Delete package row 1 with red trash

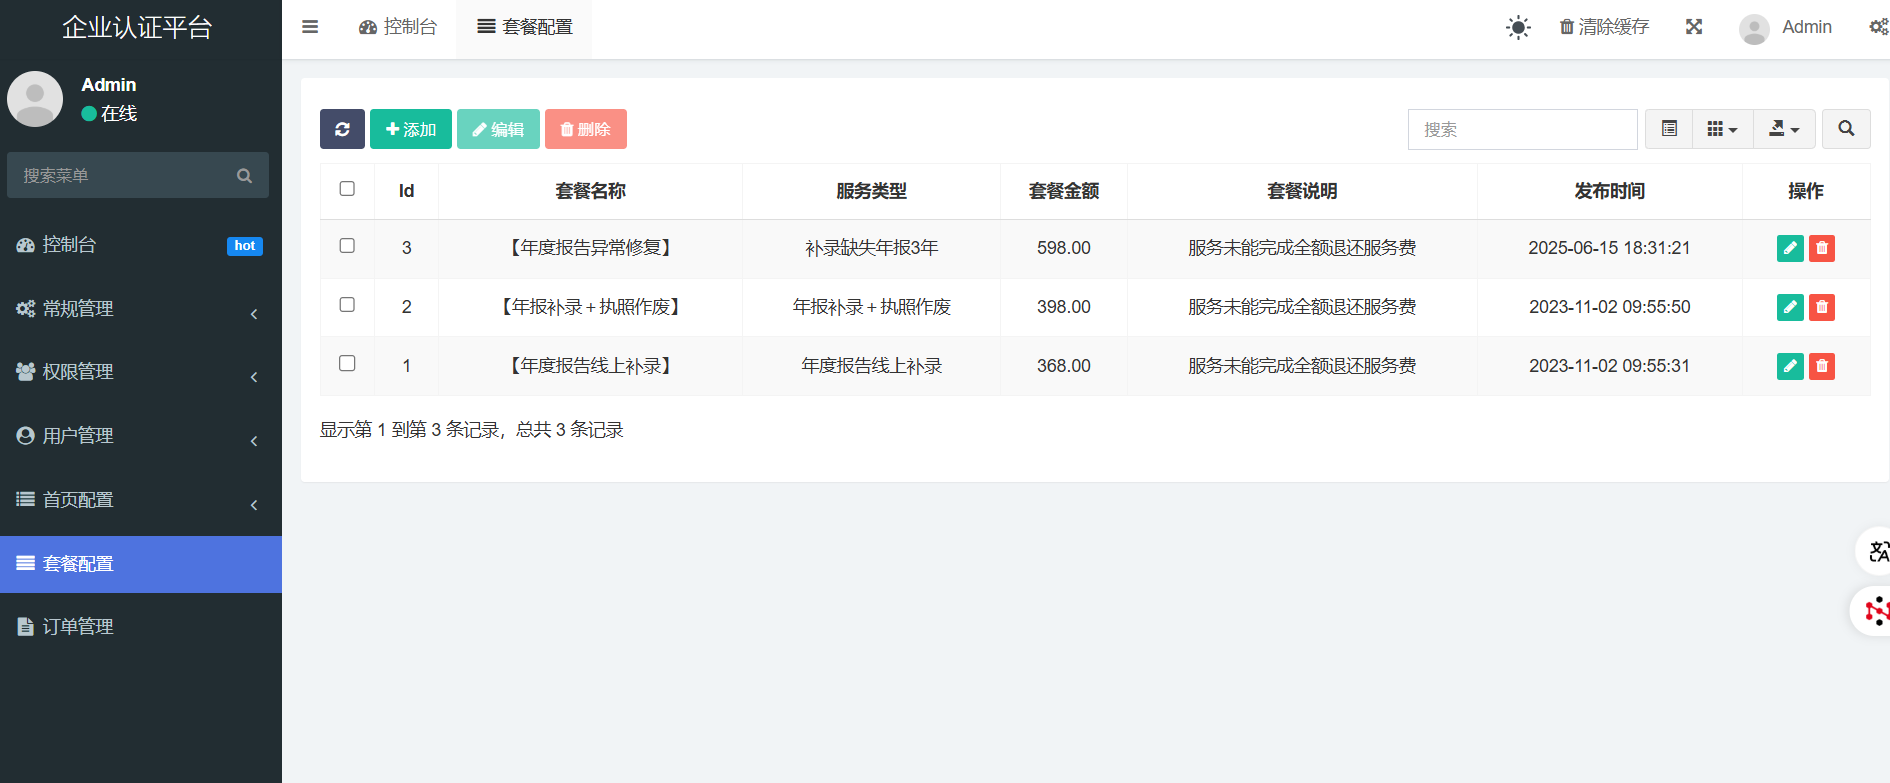pos(1822,366)
